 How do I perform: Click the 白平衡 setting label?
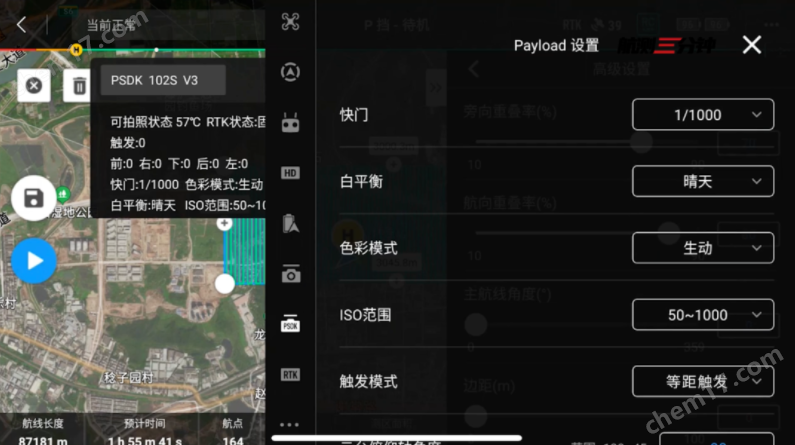click(x=361, y=181)
